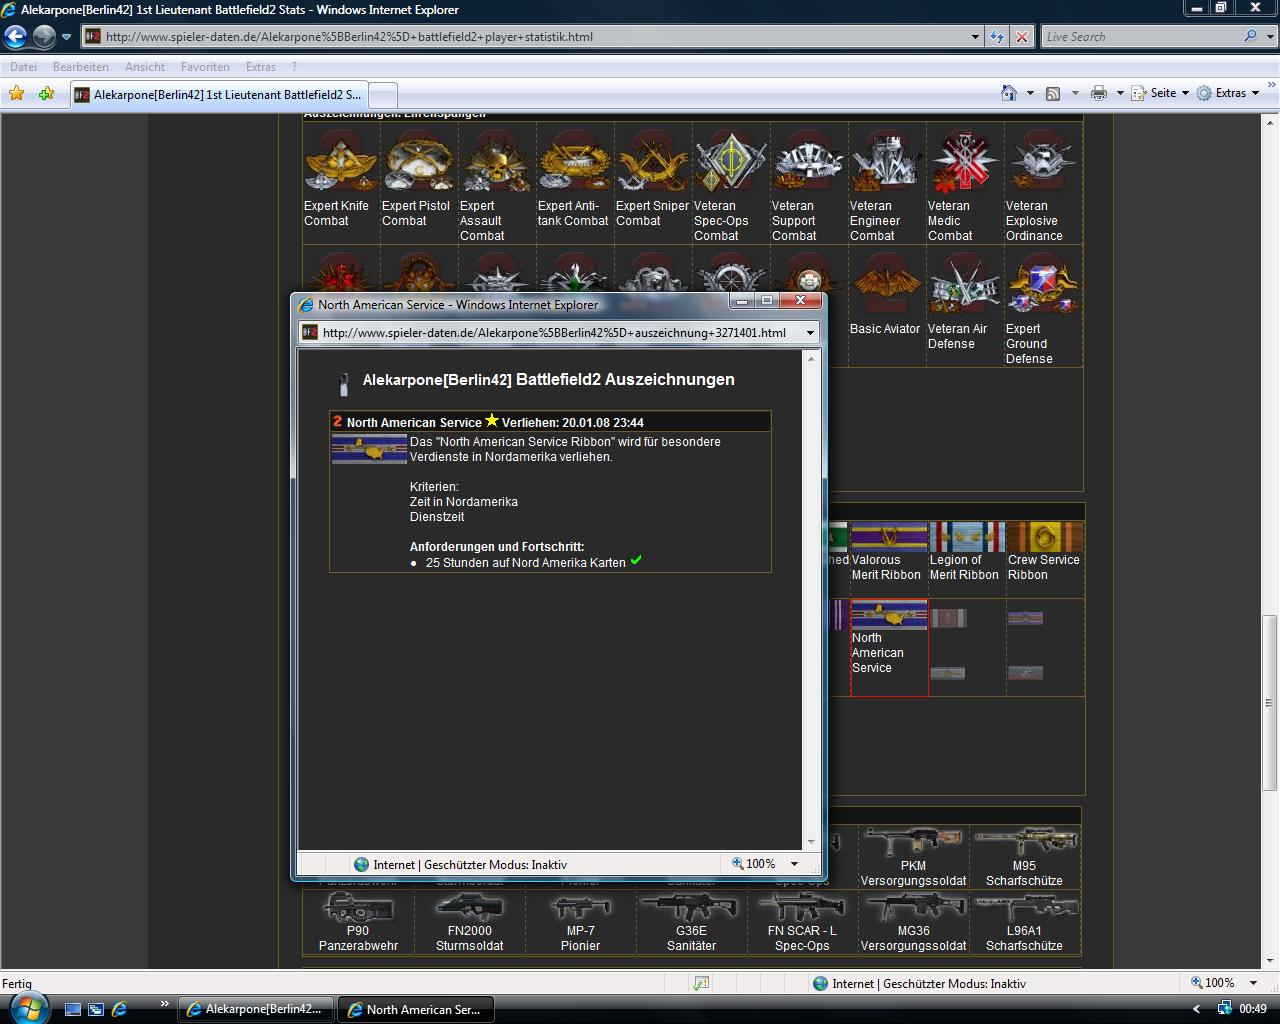
Task: Launch Internet Explorer from quick launch
Action: [119, 1009]
